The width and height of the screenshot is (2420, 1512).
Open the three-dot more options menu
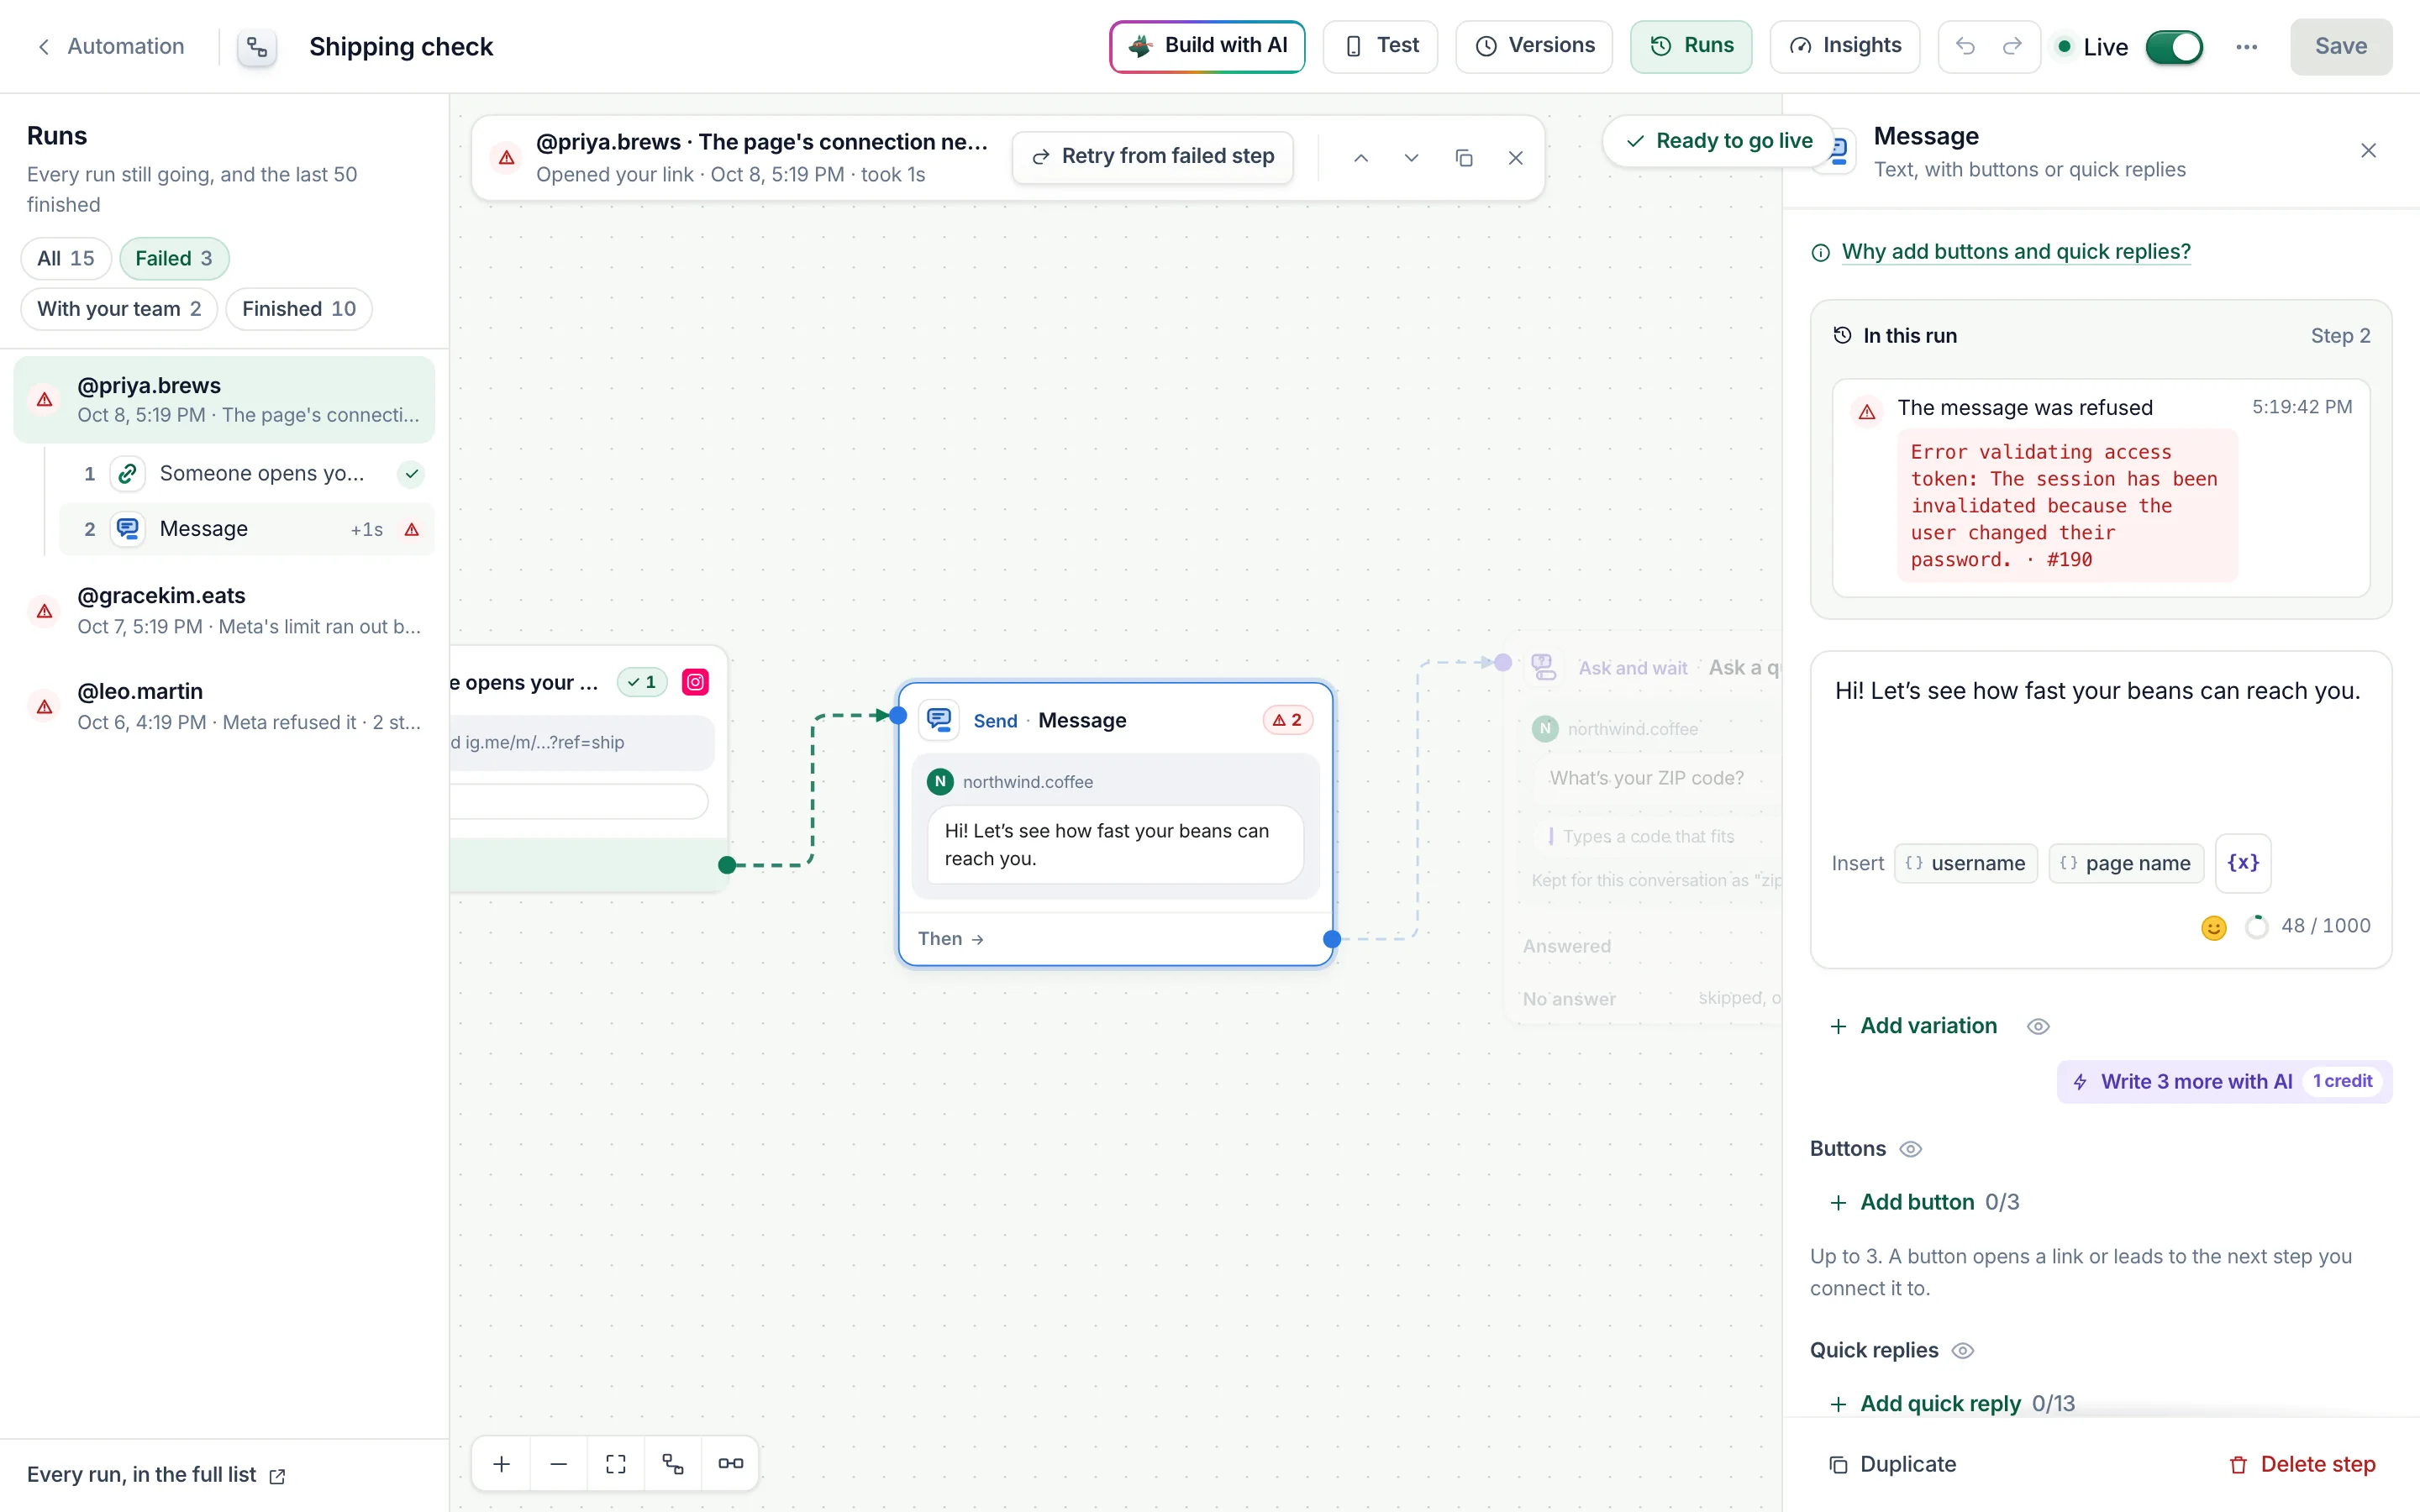[2246, 46]
